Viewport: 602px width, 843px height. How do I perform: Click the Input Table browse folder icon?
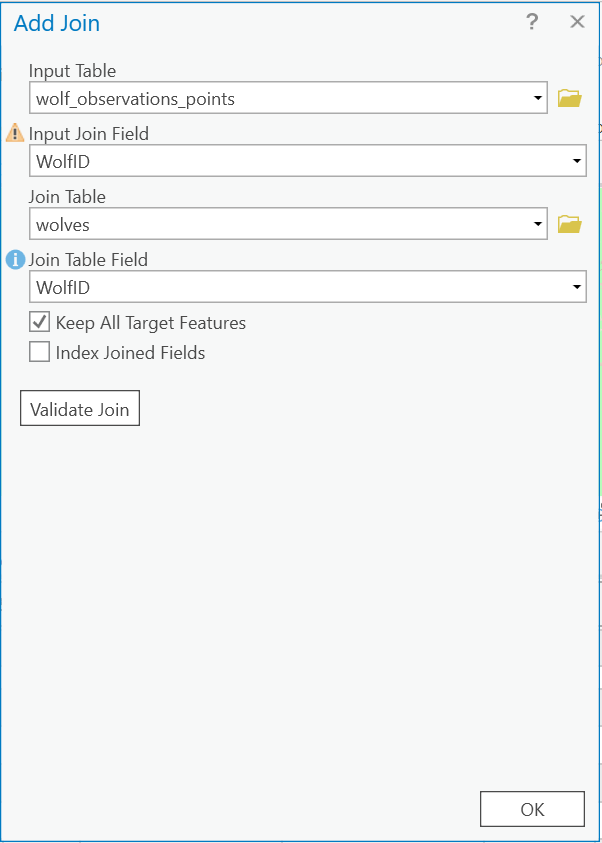click(569, 98)
